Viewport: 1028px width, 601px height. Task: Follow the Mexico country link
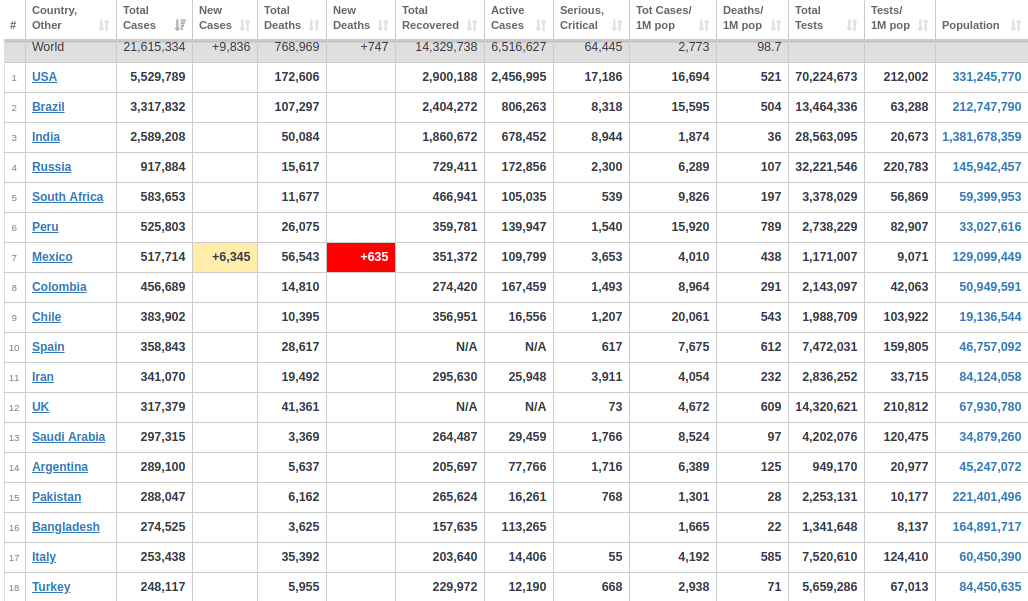pyautogui.click(x=52, y=257)
